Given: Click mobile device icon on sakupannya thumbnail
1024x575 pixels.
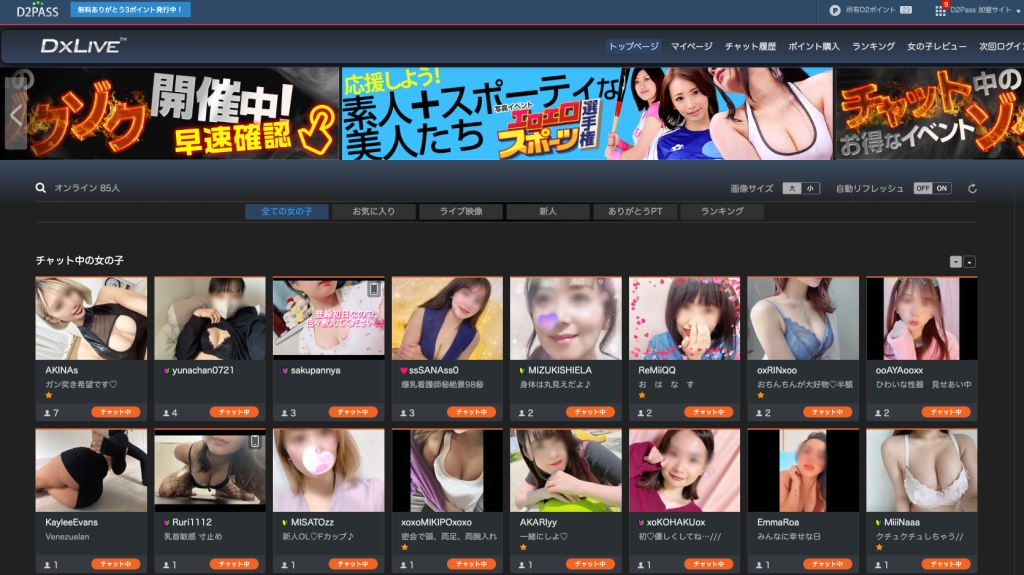Looking at the screenshot, I should pyautogui.click(x=374, y=290).
